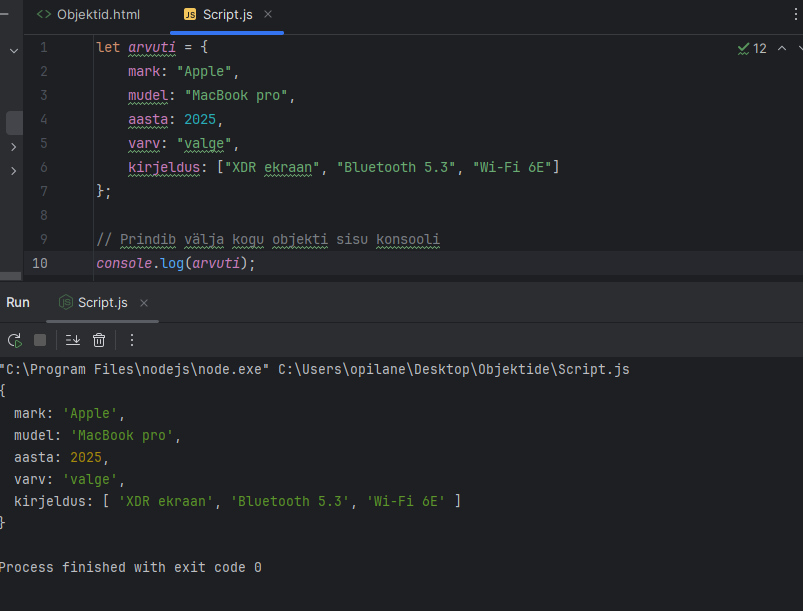Viewport: 803px width, 611px height.
Task: Expand the second collapsed project tree chevron
Action: (13, 171)
